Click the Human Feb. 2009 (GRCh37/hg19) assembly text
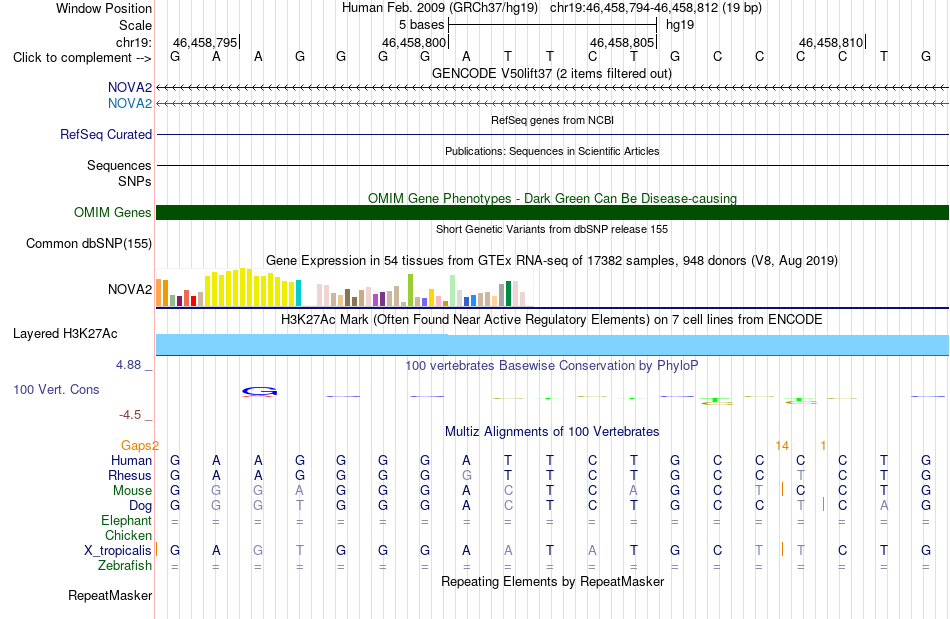Viewport: 950px width, 619px height. coord(440,8)
